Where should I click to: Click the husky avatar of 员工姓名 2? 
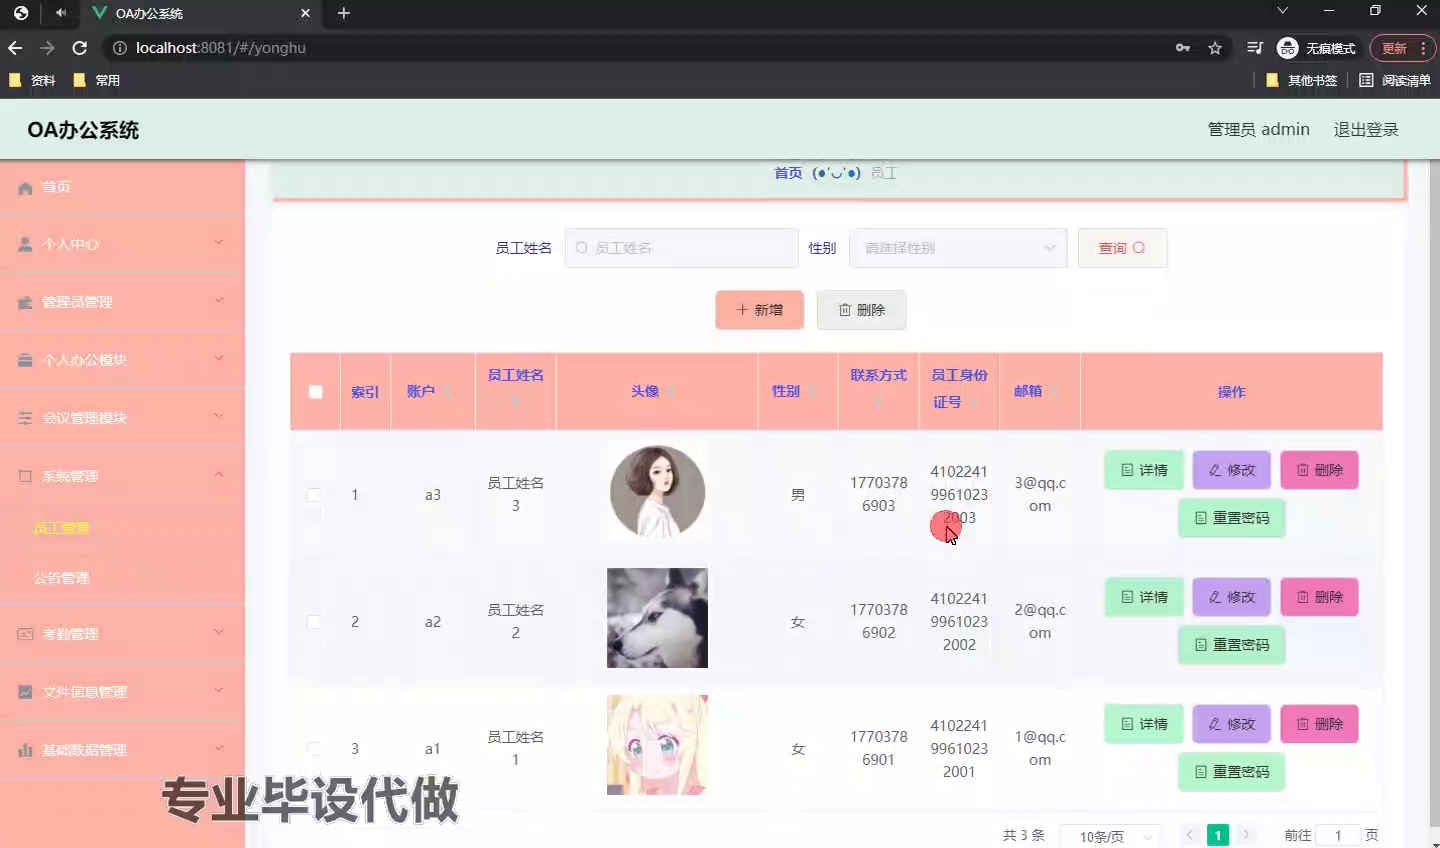[x=657, y=618]
